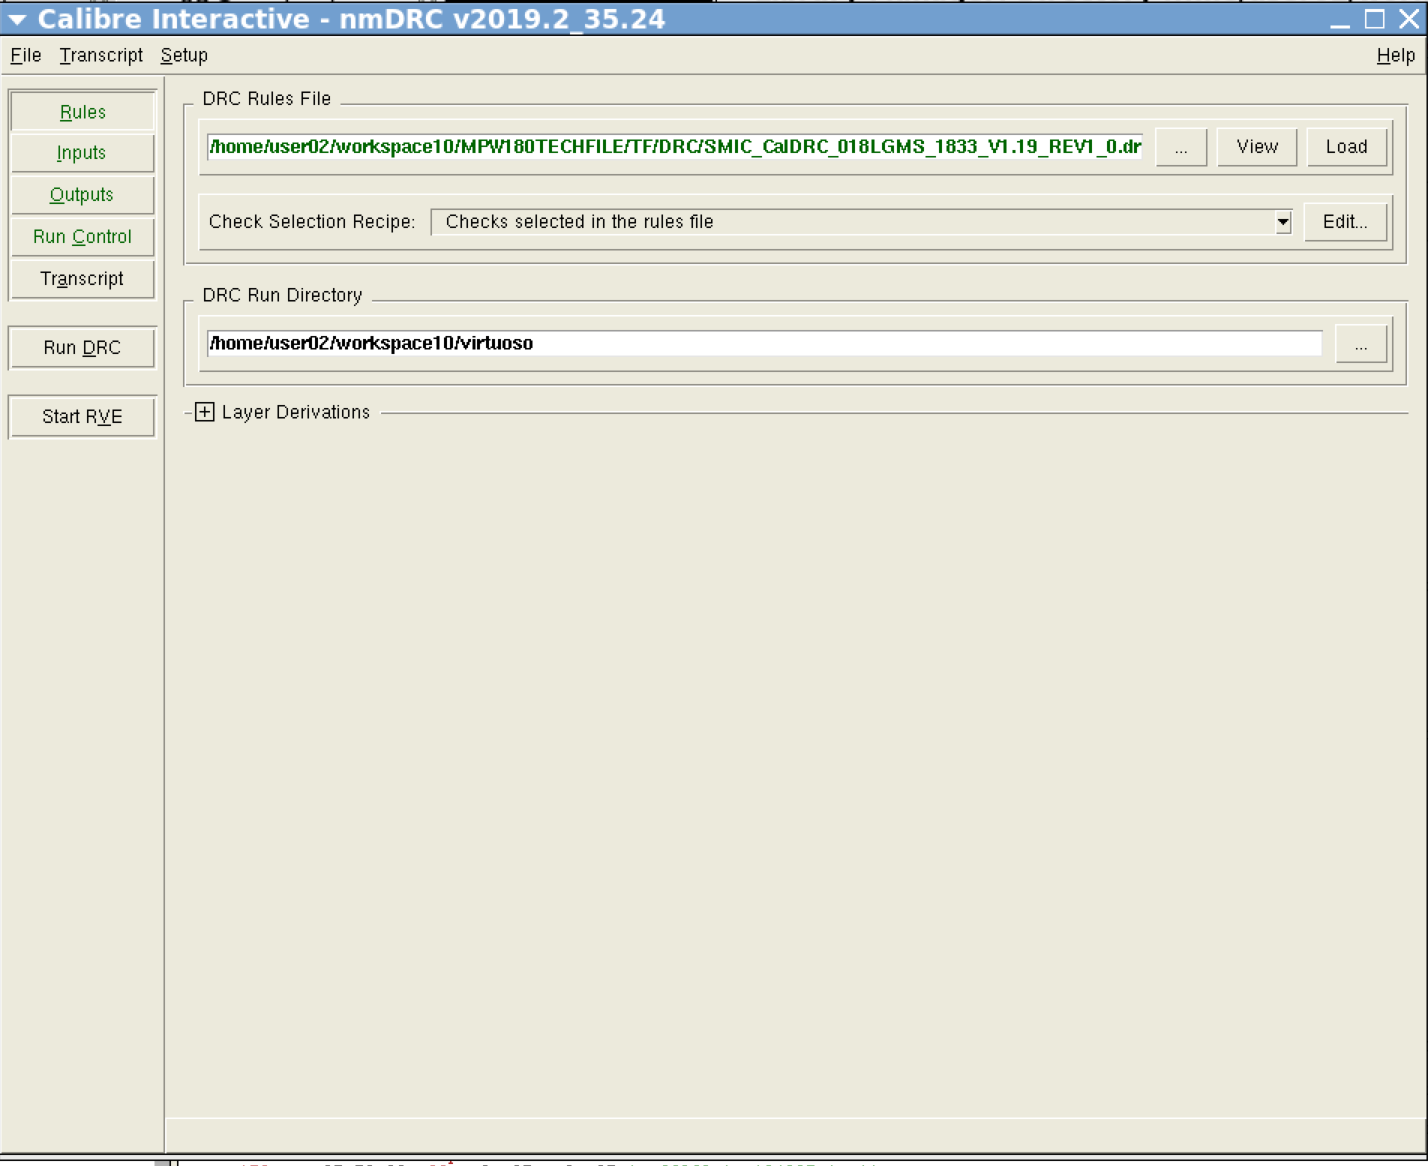The image size is (1428, 1166).
Task: Click the 'DRC Run Directory' group label
Action: pyautogui.click(x=282, y=296)
